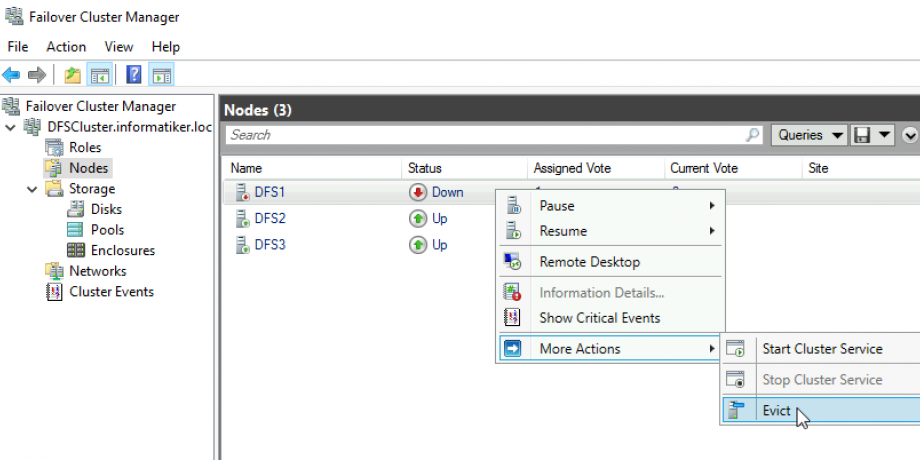Select Start Cluster Service option
The height and width of the screenshot is (460, 920).
click(x=822, y=349)
